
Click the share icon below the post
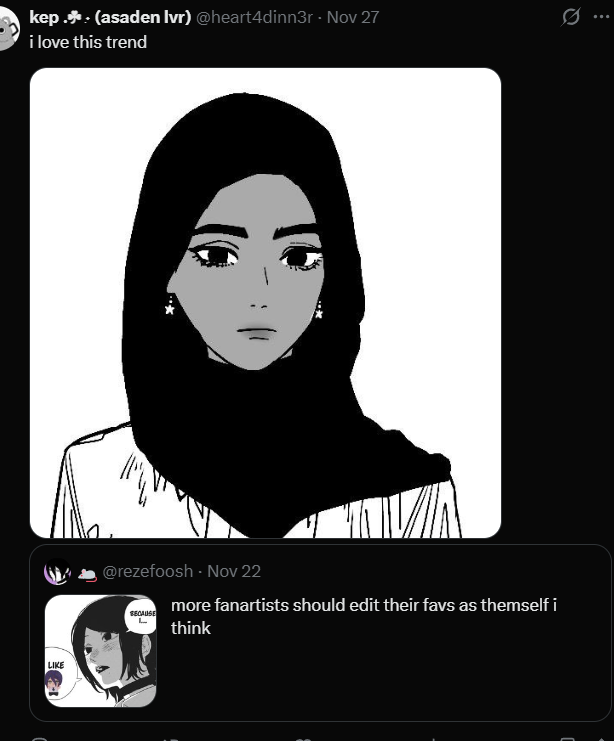[x=600, y=738]
